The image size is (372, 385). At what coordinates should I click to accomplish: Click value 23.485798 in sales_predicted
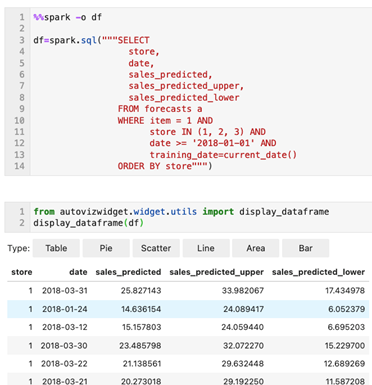tap(140, 346)
